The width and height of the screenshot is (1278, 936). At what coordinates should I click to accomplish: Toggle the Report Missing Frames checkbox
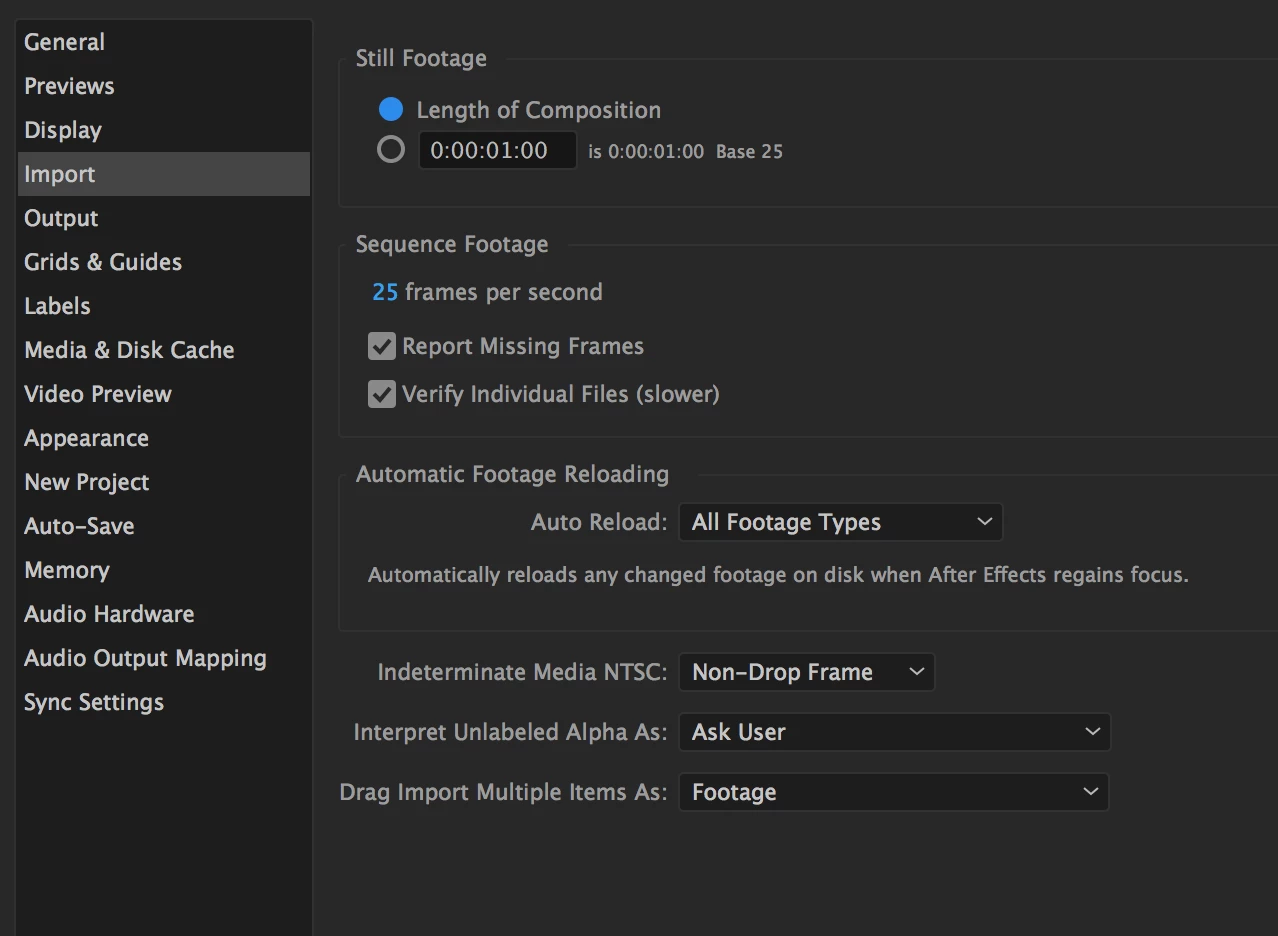tap(382, 347)
